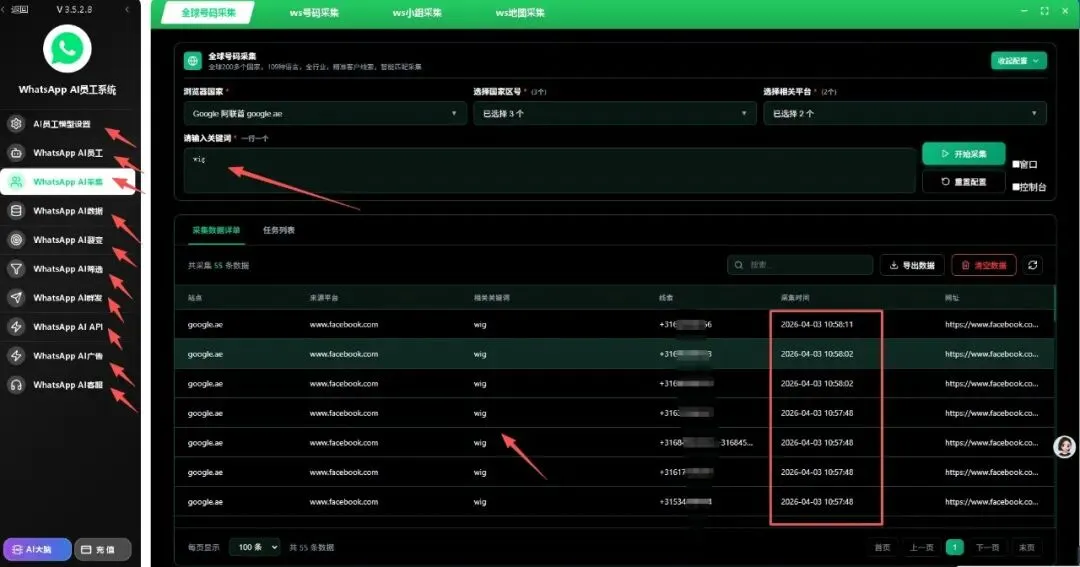Image resolution: width=1080 pixels, height=567 pixels.
Task: Go to the 末页 last page
Action: [1026, 547]
